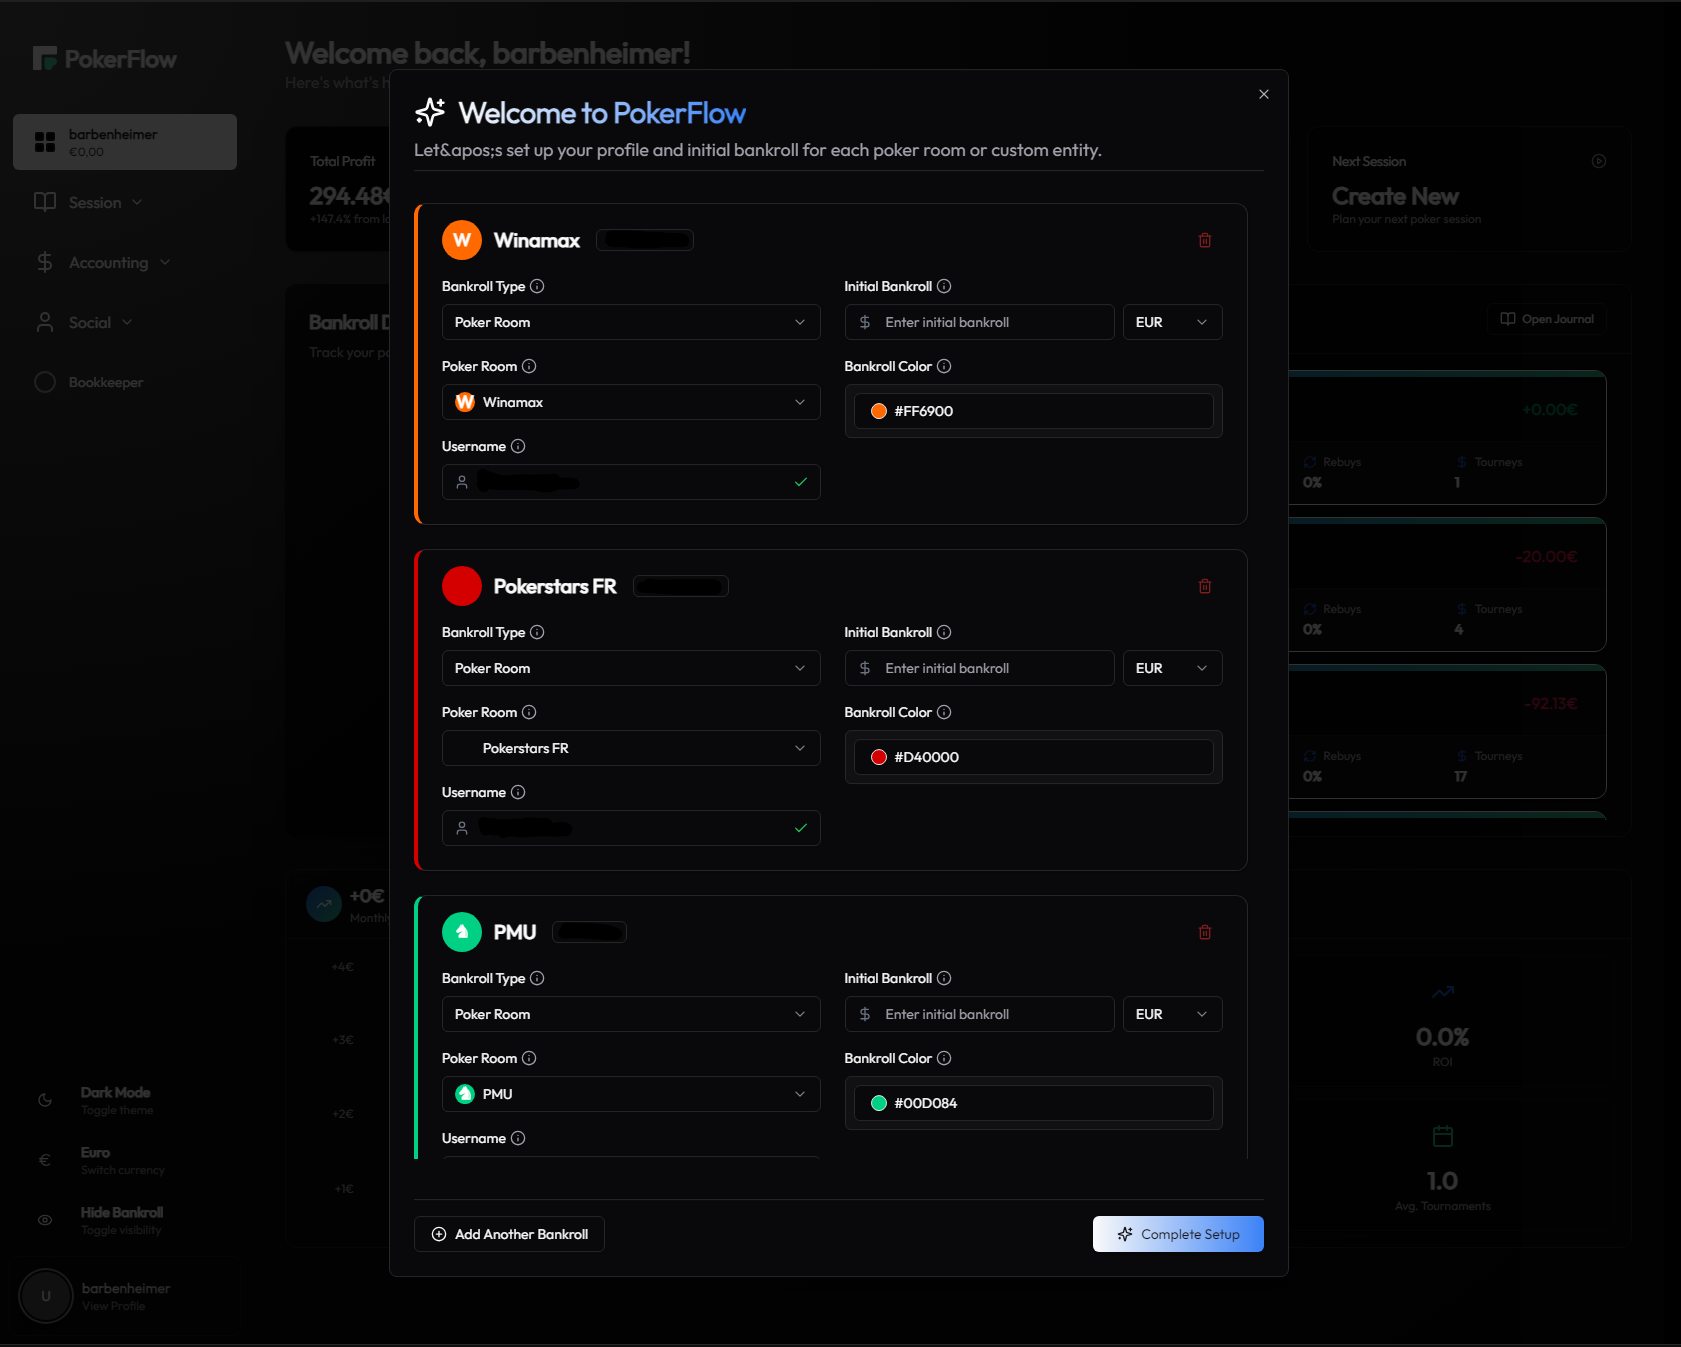The height and width of the screenshot is (1347, 1681).
Task: Click the sparkle icon beside Welcome title
Action: point(430,112)
